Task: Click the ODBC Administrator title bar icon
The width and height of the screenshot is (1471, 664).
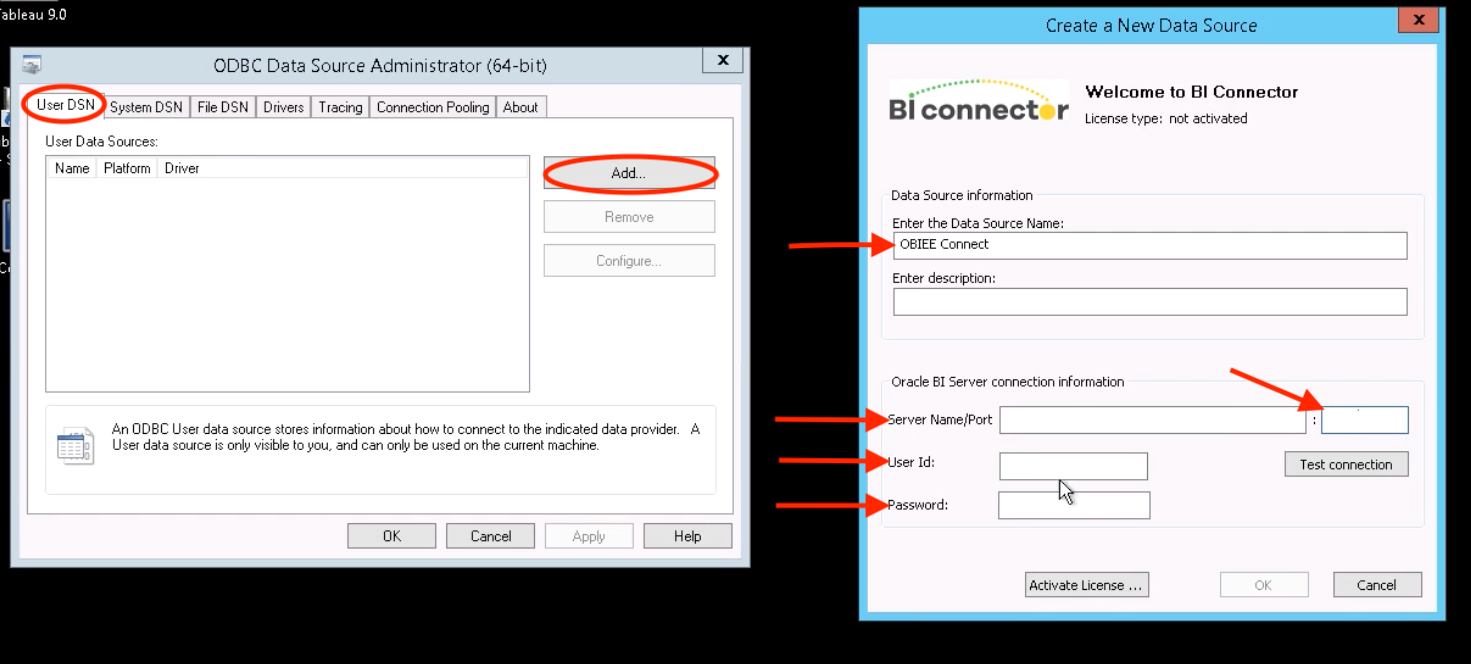Action: (32, 65)
